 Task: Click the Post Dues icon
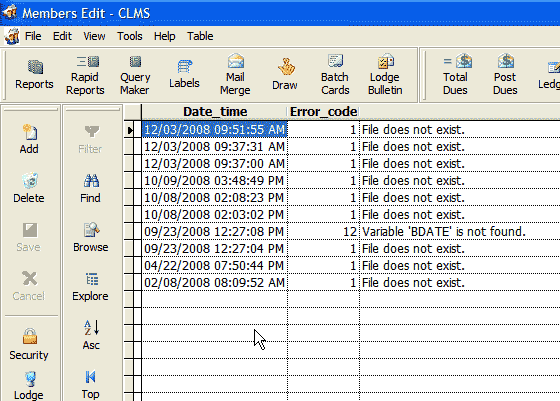(505, 74)
